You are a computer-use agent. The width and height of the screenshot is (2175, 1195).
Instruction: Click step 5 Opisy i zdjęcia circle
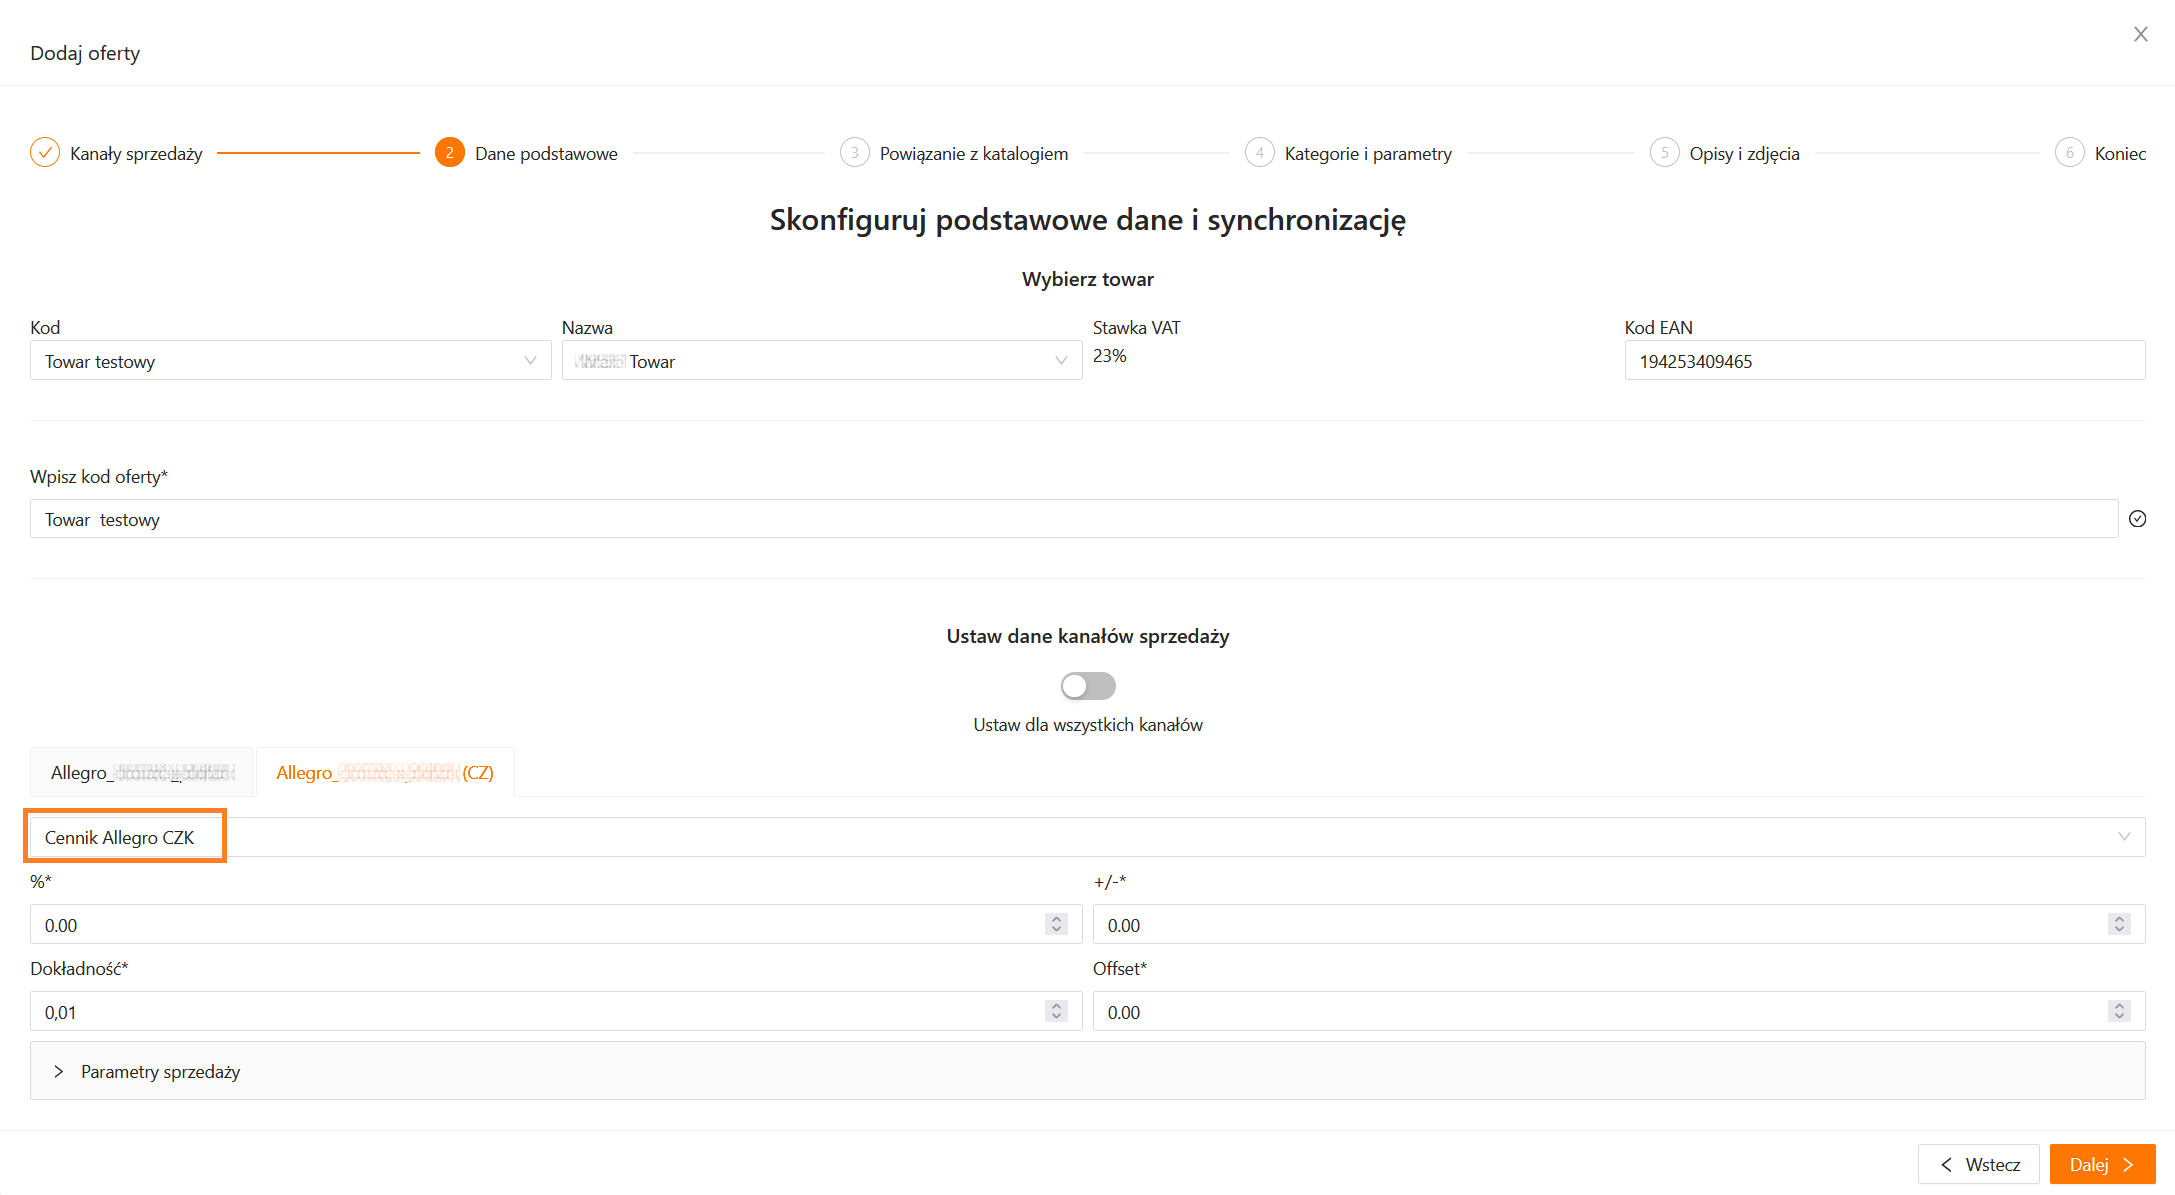[1664, 153]
